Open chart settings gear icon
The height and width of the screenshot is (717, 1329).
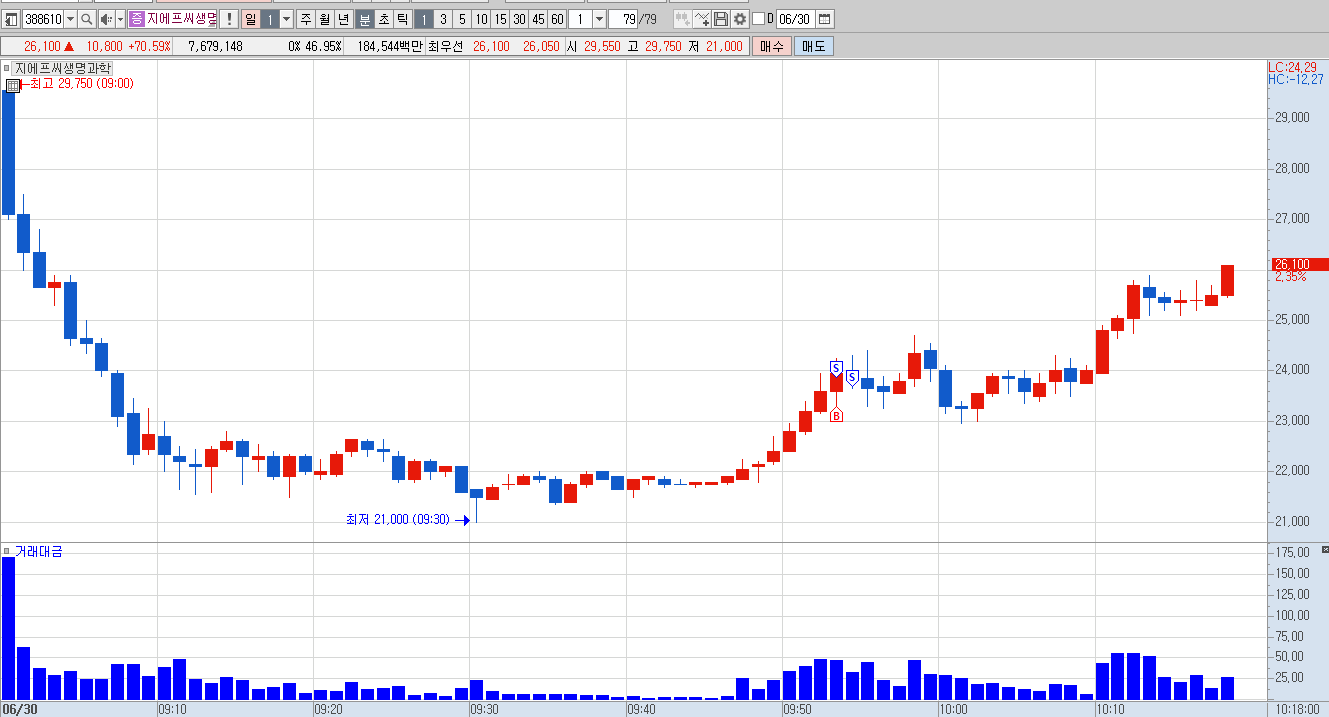(740, 19)
